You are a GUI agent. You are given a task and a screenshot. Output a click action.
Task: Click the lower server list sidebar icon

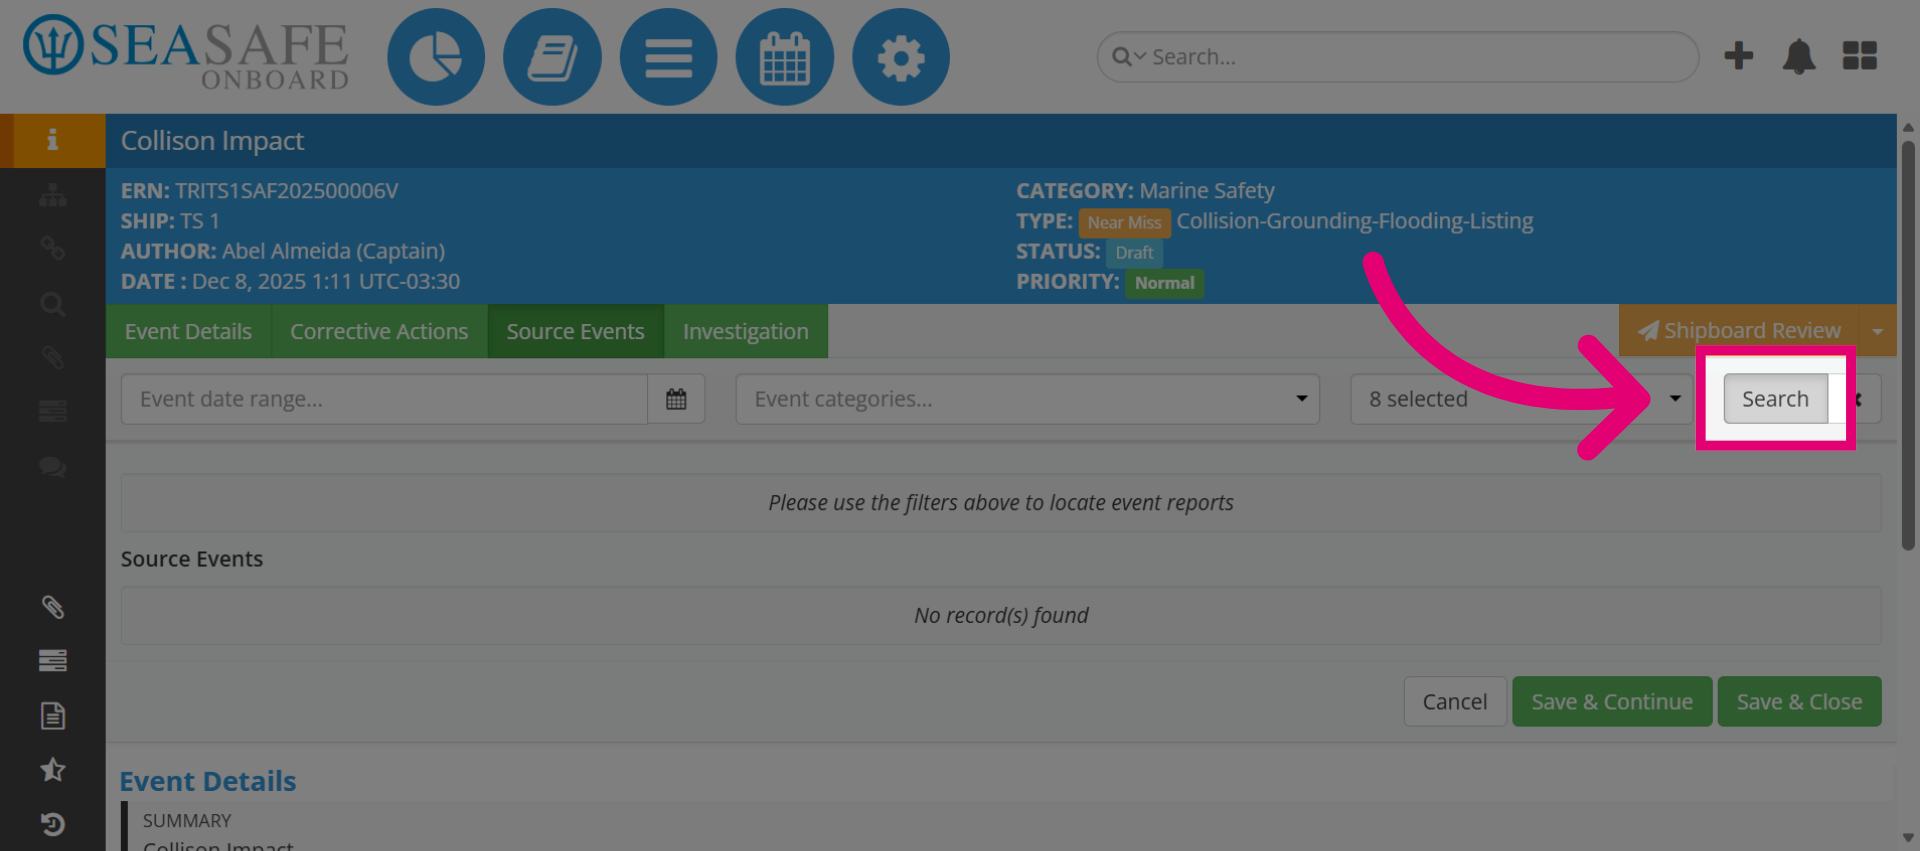tap(52, 660)
